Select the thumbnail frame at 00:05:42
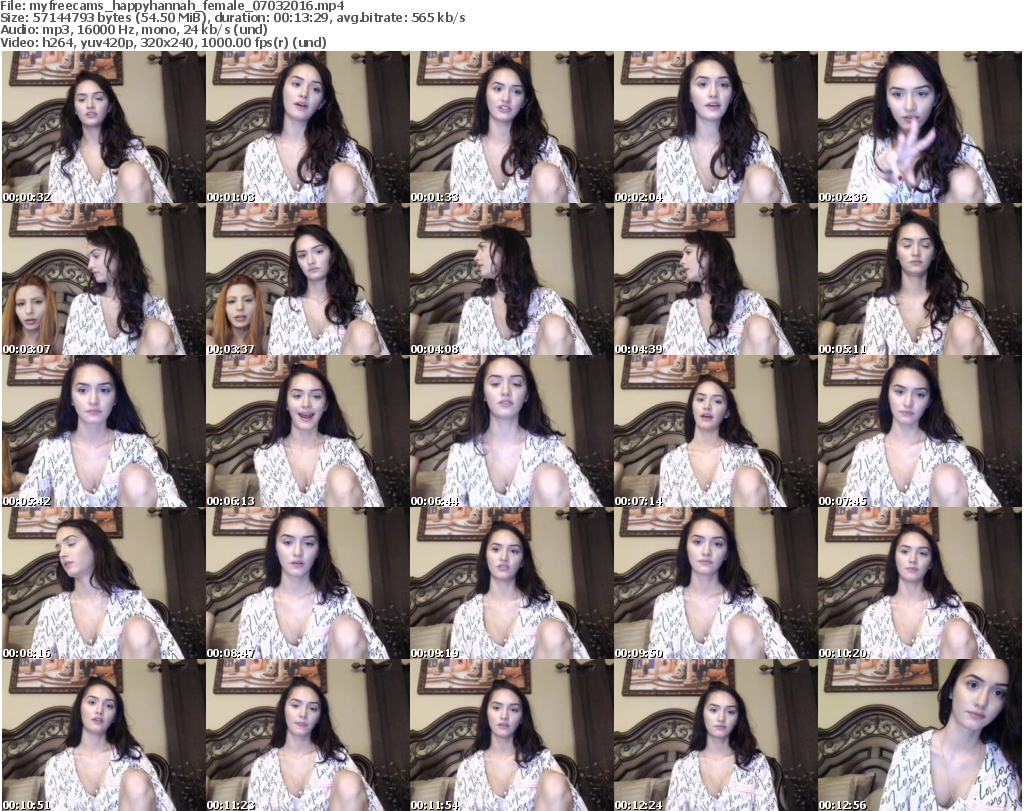The image size is (1024, 811). [104, 431]
